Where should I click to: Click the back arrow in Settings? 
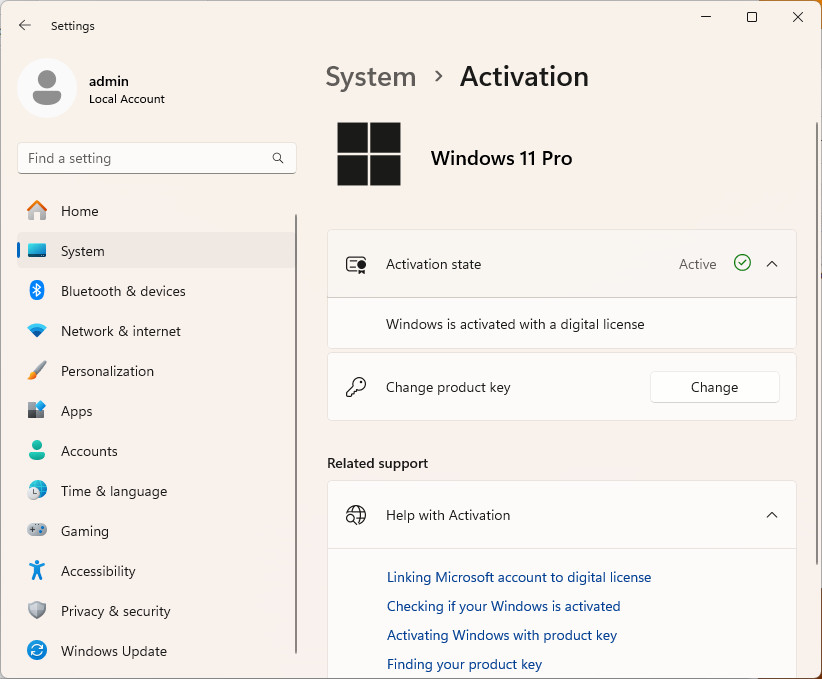click(25, 25)
